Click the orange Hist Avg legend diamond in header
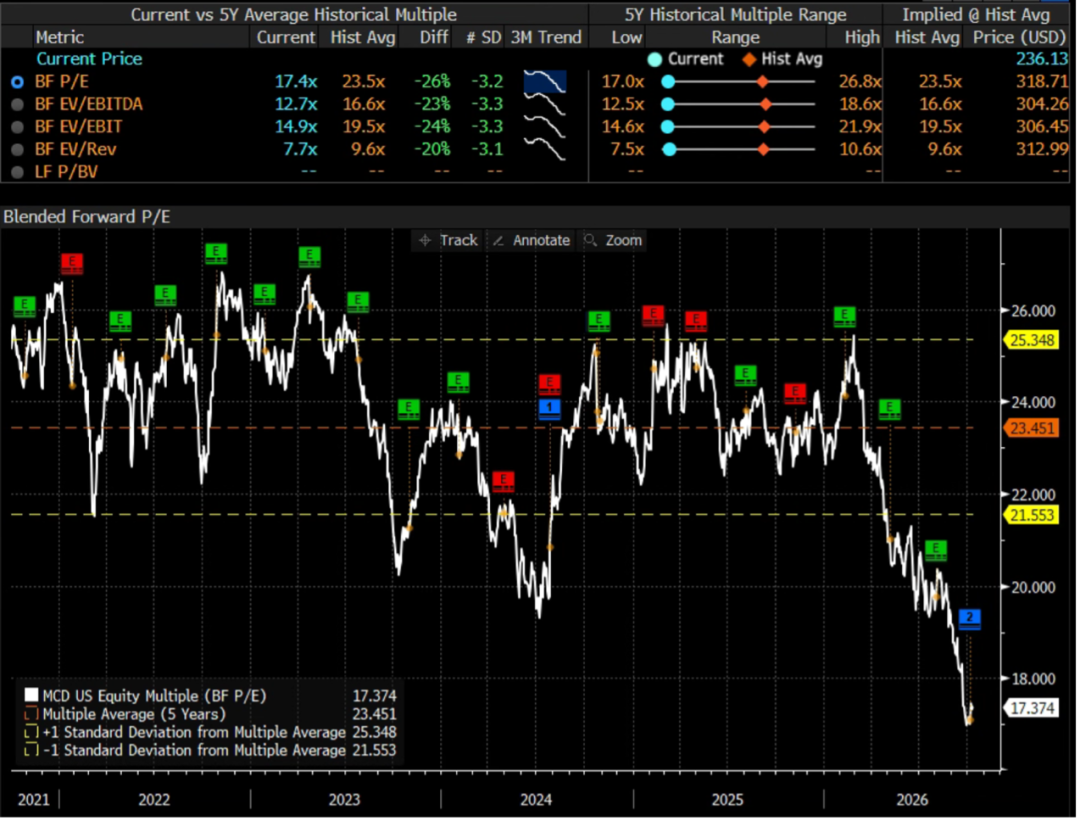 click(x=749, y=60)
